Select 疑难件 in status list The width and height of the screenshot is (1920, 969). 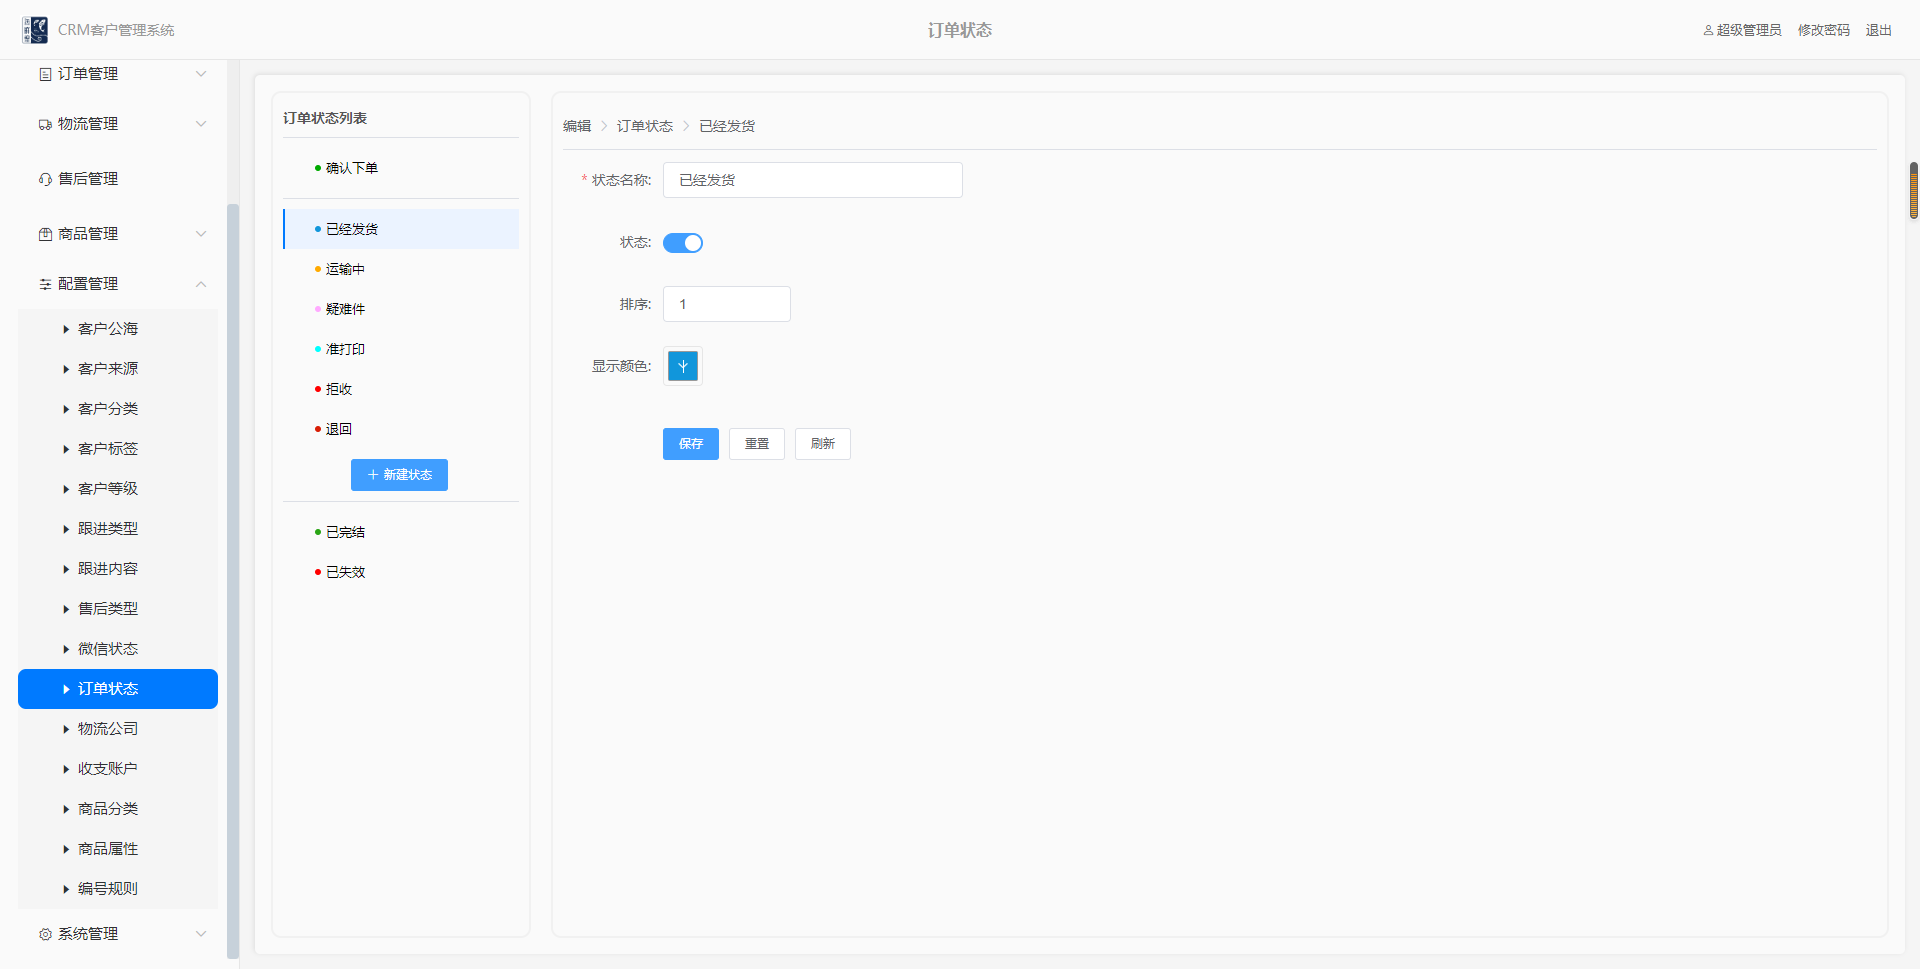click(401, 309)
